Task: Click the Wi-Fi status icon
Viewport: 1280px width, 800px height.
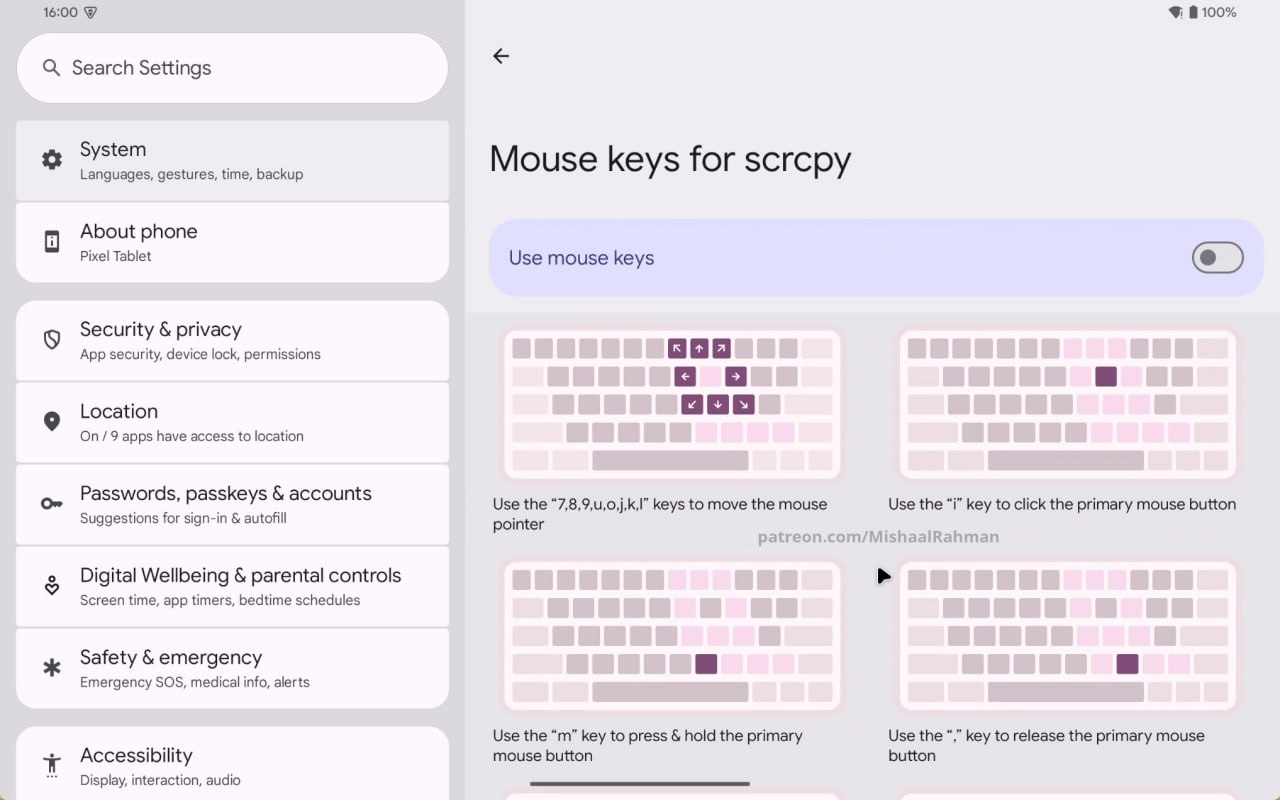Action: [x=1176, y=12]
